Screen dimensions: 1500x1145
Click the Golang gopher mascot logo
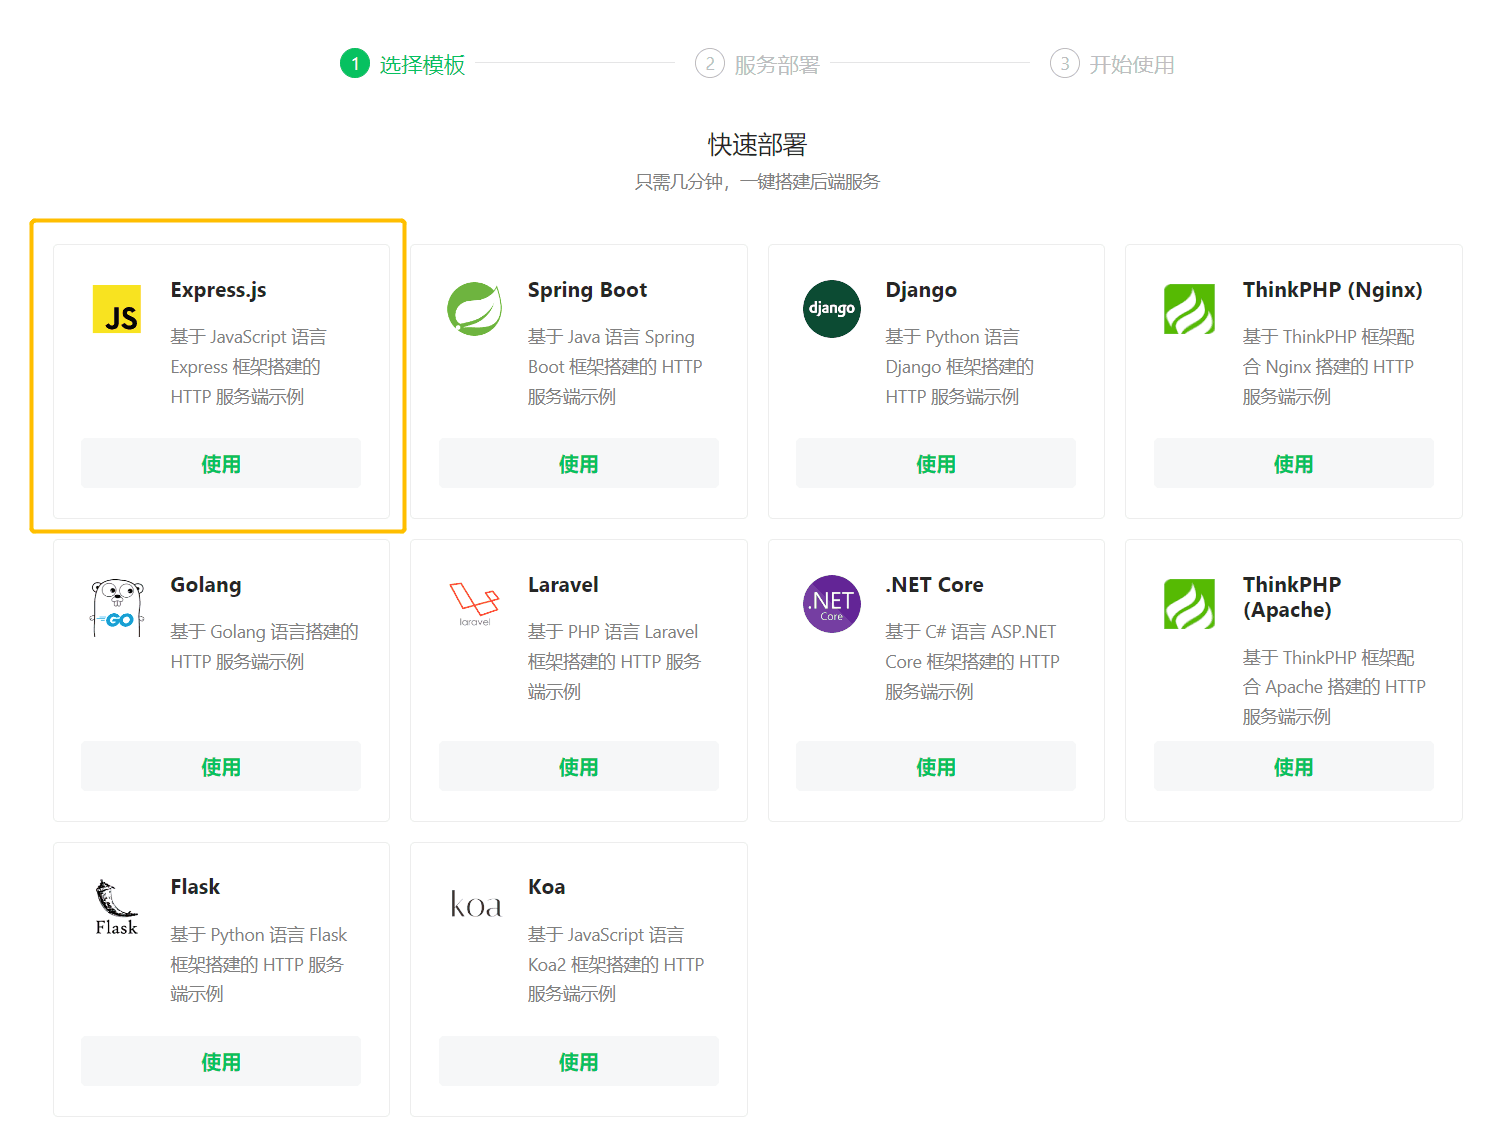(117, 607)
